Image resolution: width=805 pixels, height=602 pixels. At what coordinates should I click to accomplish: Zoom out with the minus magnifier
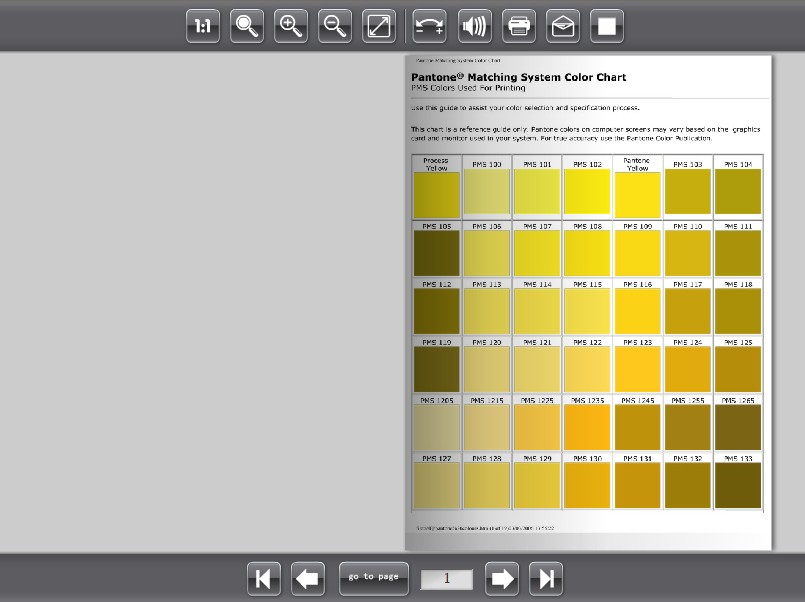[x=335, y=26]
